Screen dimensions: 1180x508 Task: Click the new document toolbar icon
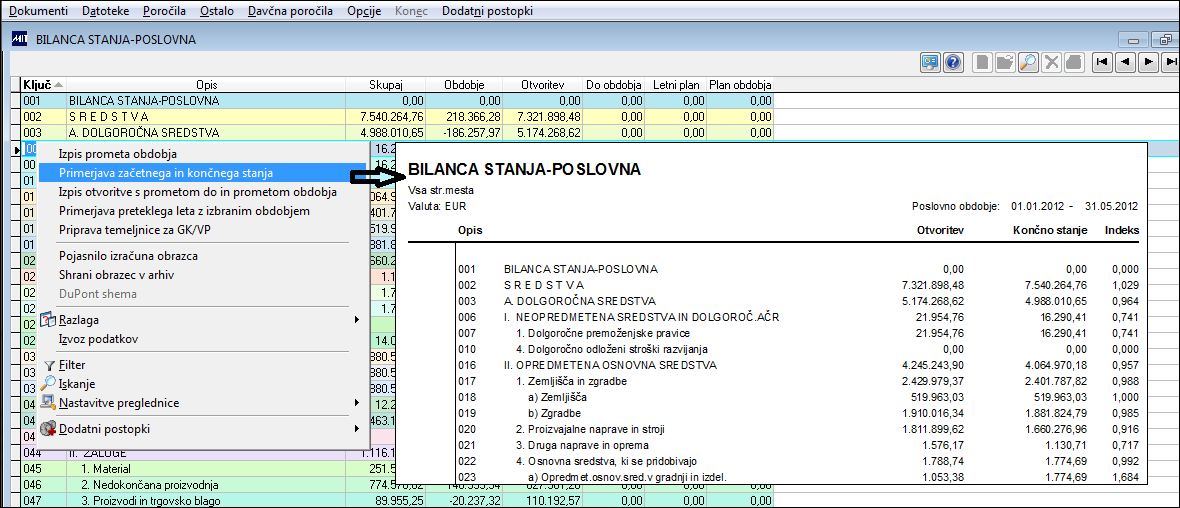[x=982, y=62]
